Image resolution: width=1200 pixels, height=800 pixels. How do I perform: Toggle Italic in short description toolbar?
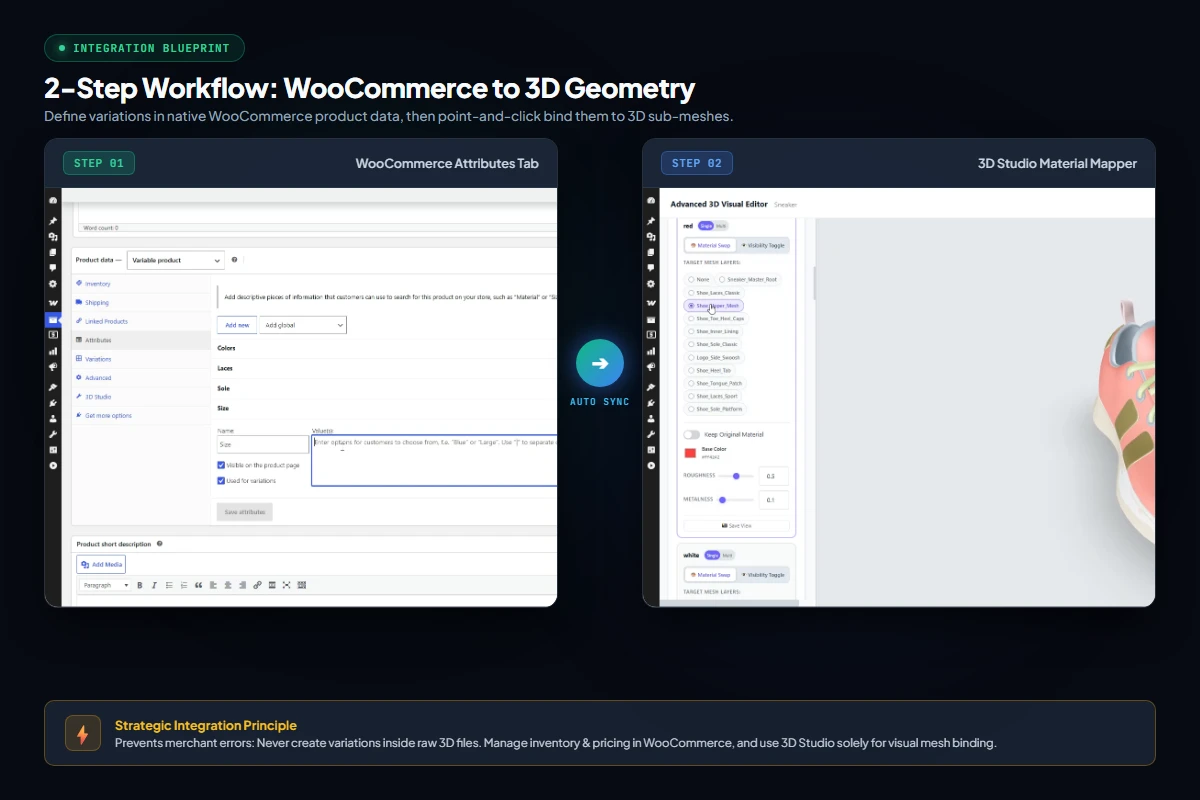(x=154, y=585)
